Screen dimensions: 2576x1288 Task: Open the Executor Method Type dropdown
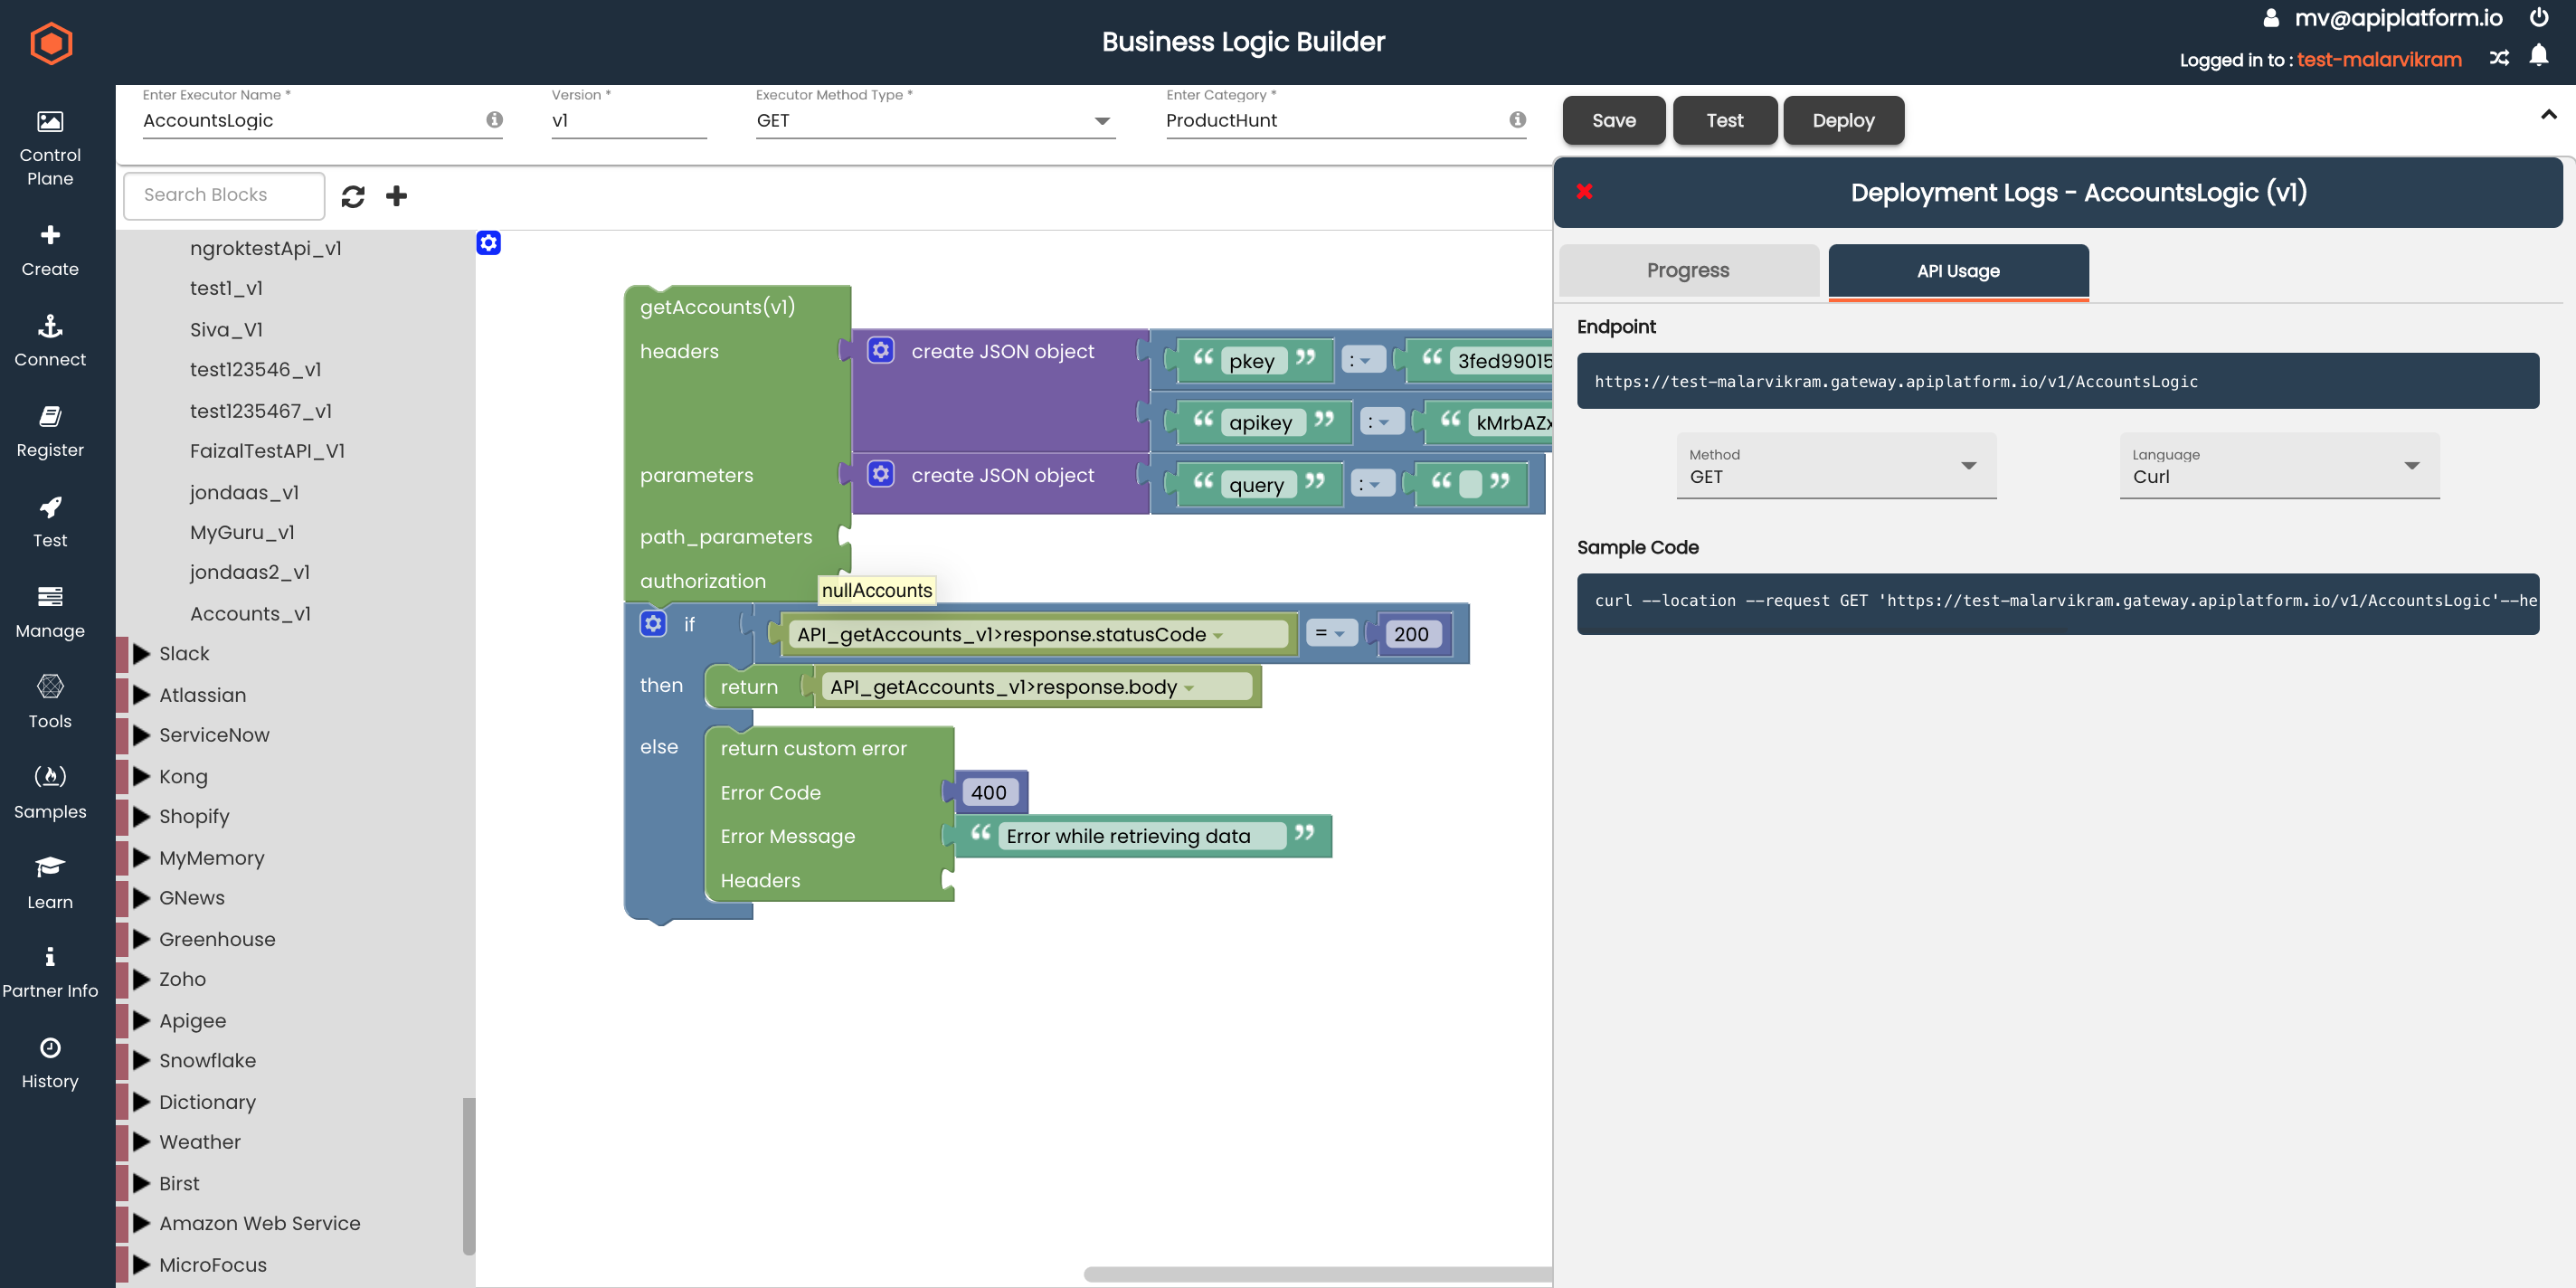click(x=934, y=121)
